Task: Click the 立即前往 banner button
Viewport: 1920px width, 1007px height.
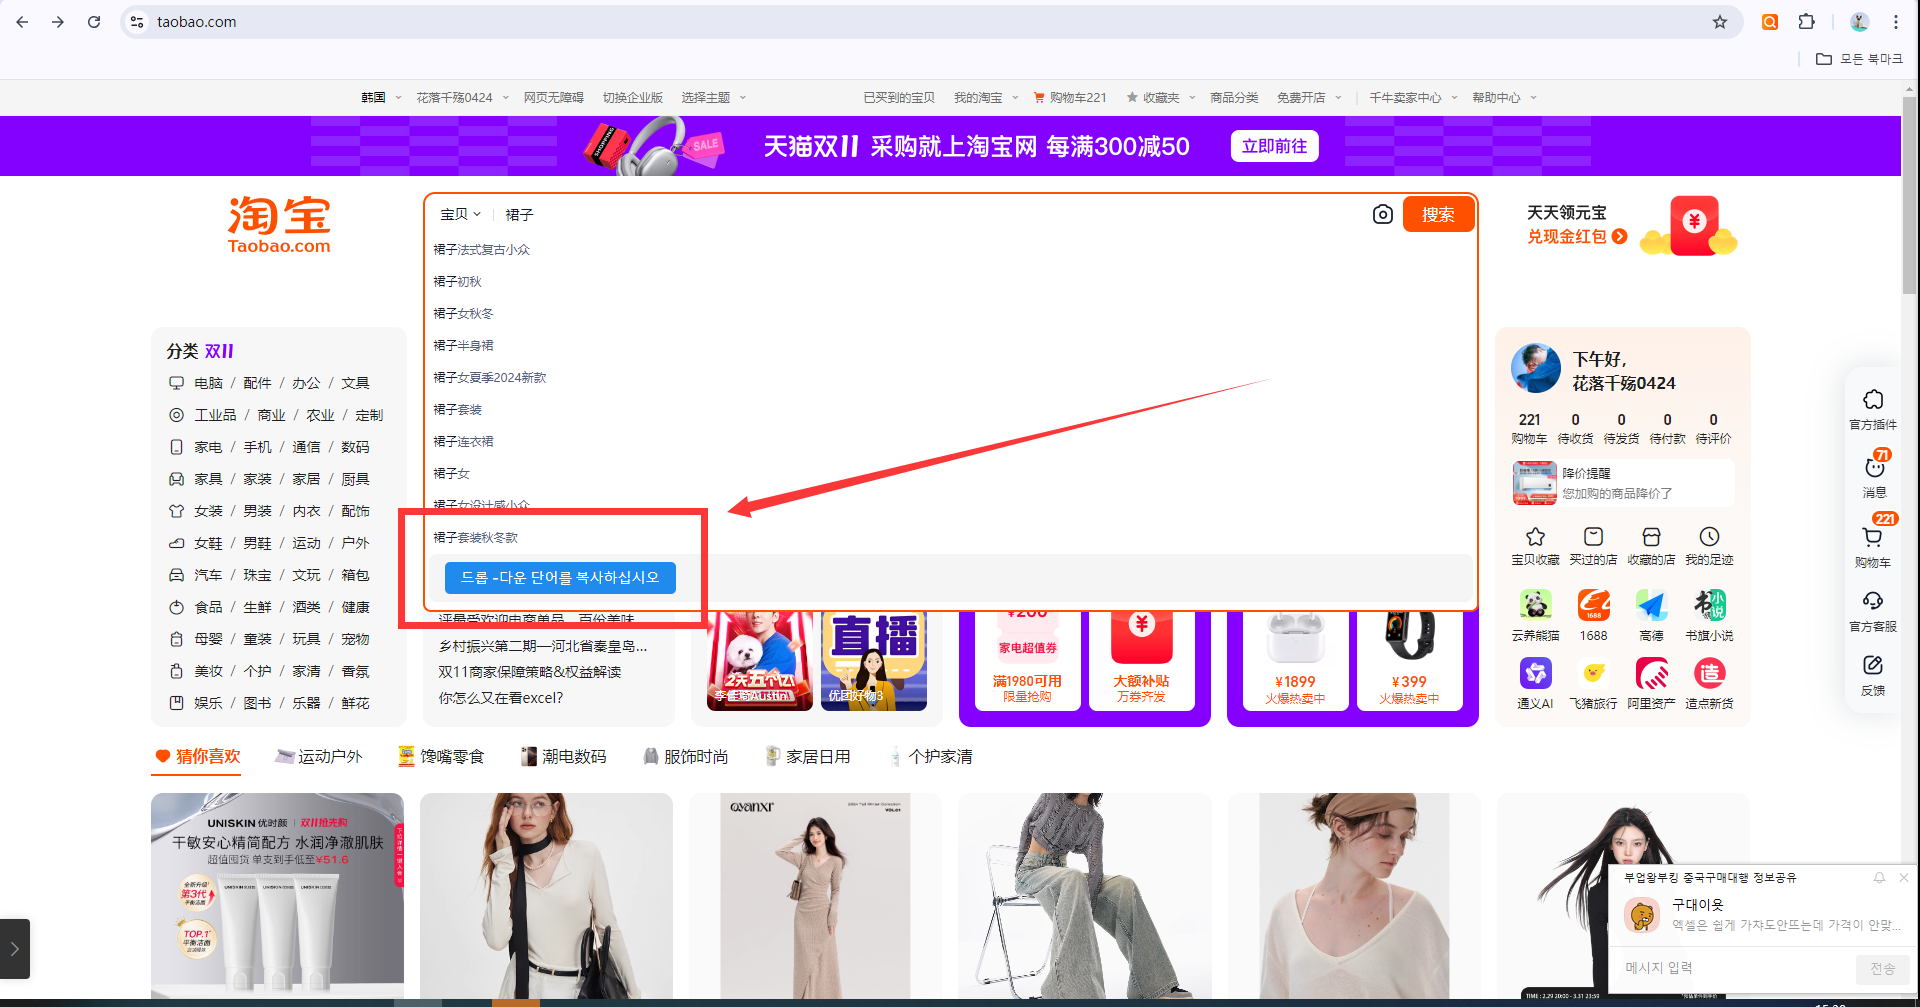Action: (1274, 146)
